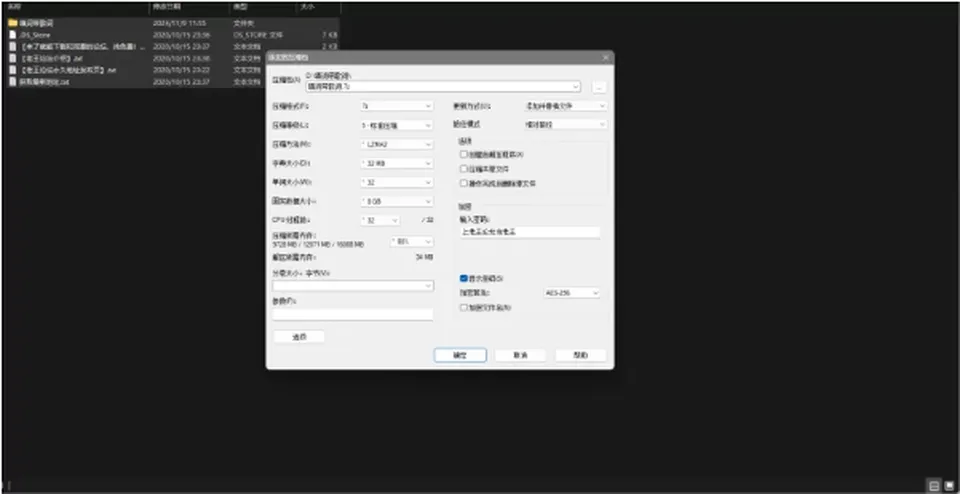Switch to large icons view at bottom right
960x494 pixels.
949,486
